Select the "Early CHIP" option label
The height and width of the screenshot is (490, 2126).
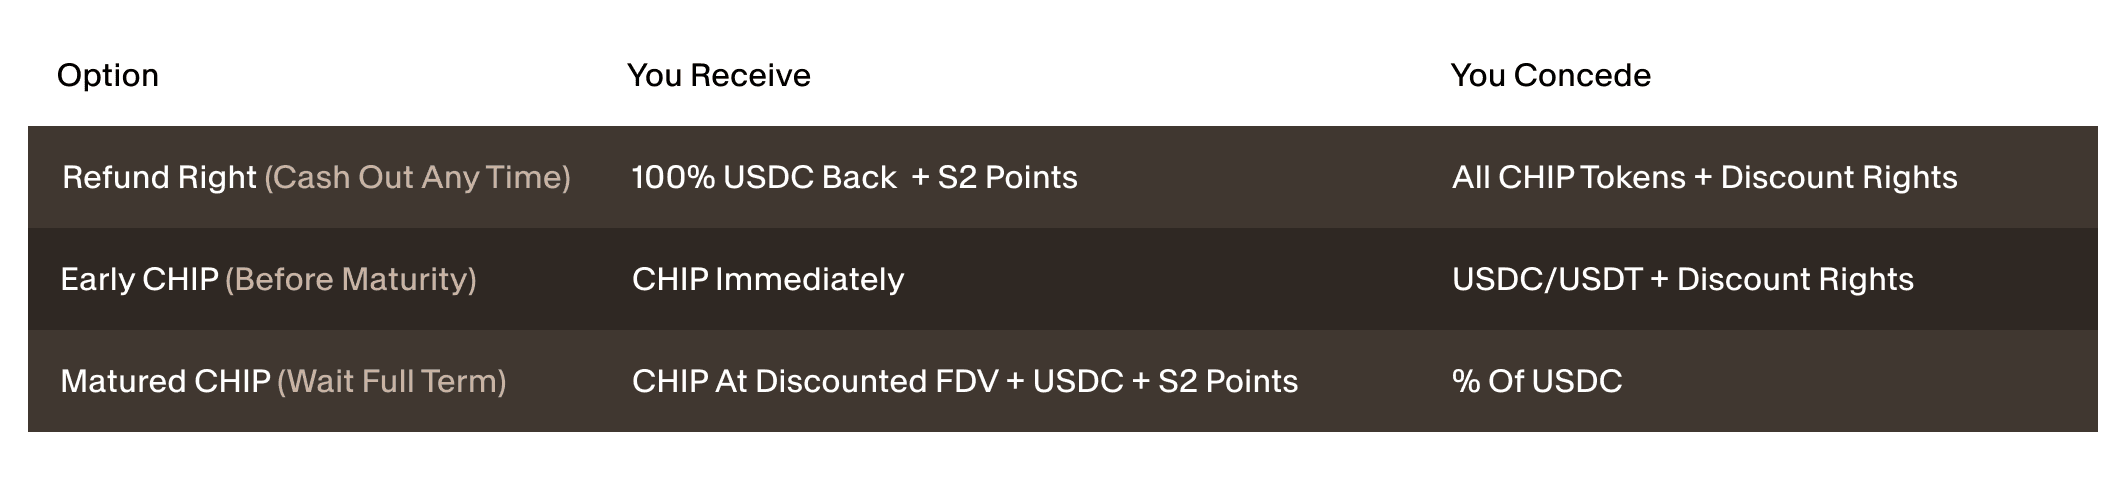coord(139,280)
